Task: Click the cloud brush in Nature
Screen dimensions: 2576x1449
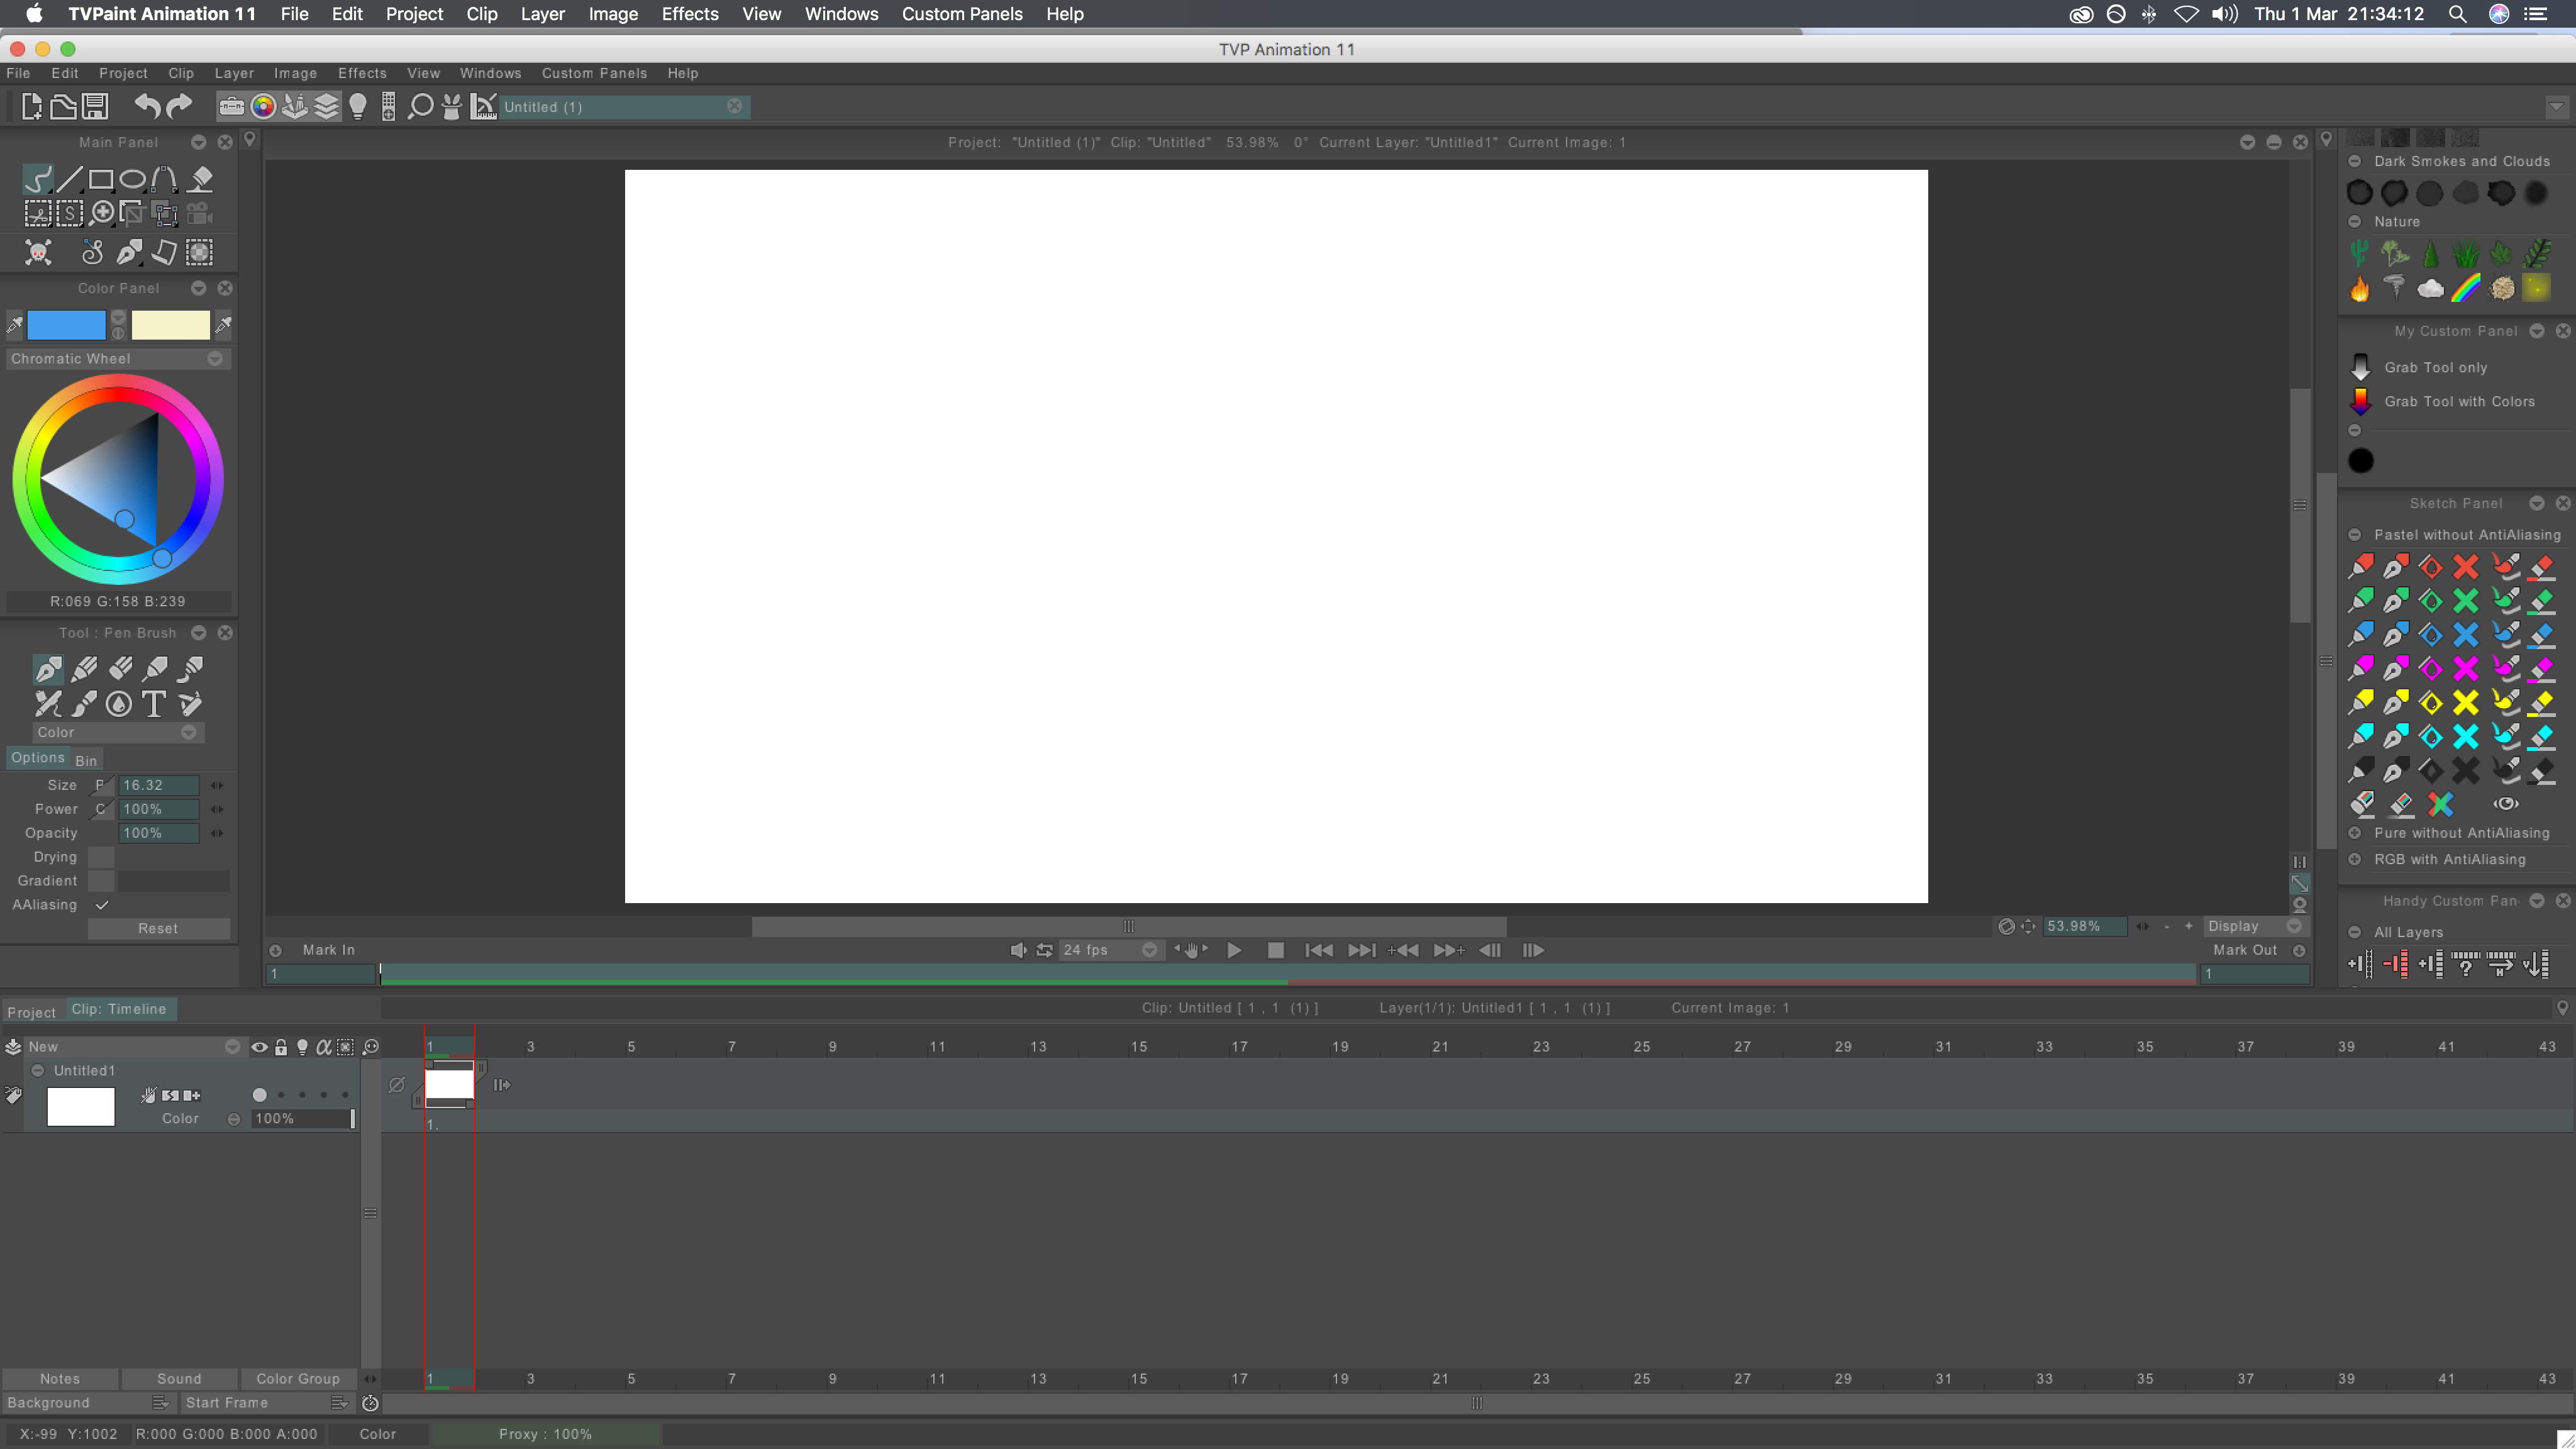Action: (2430, 289)
